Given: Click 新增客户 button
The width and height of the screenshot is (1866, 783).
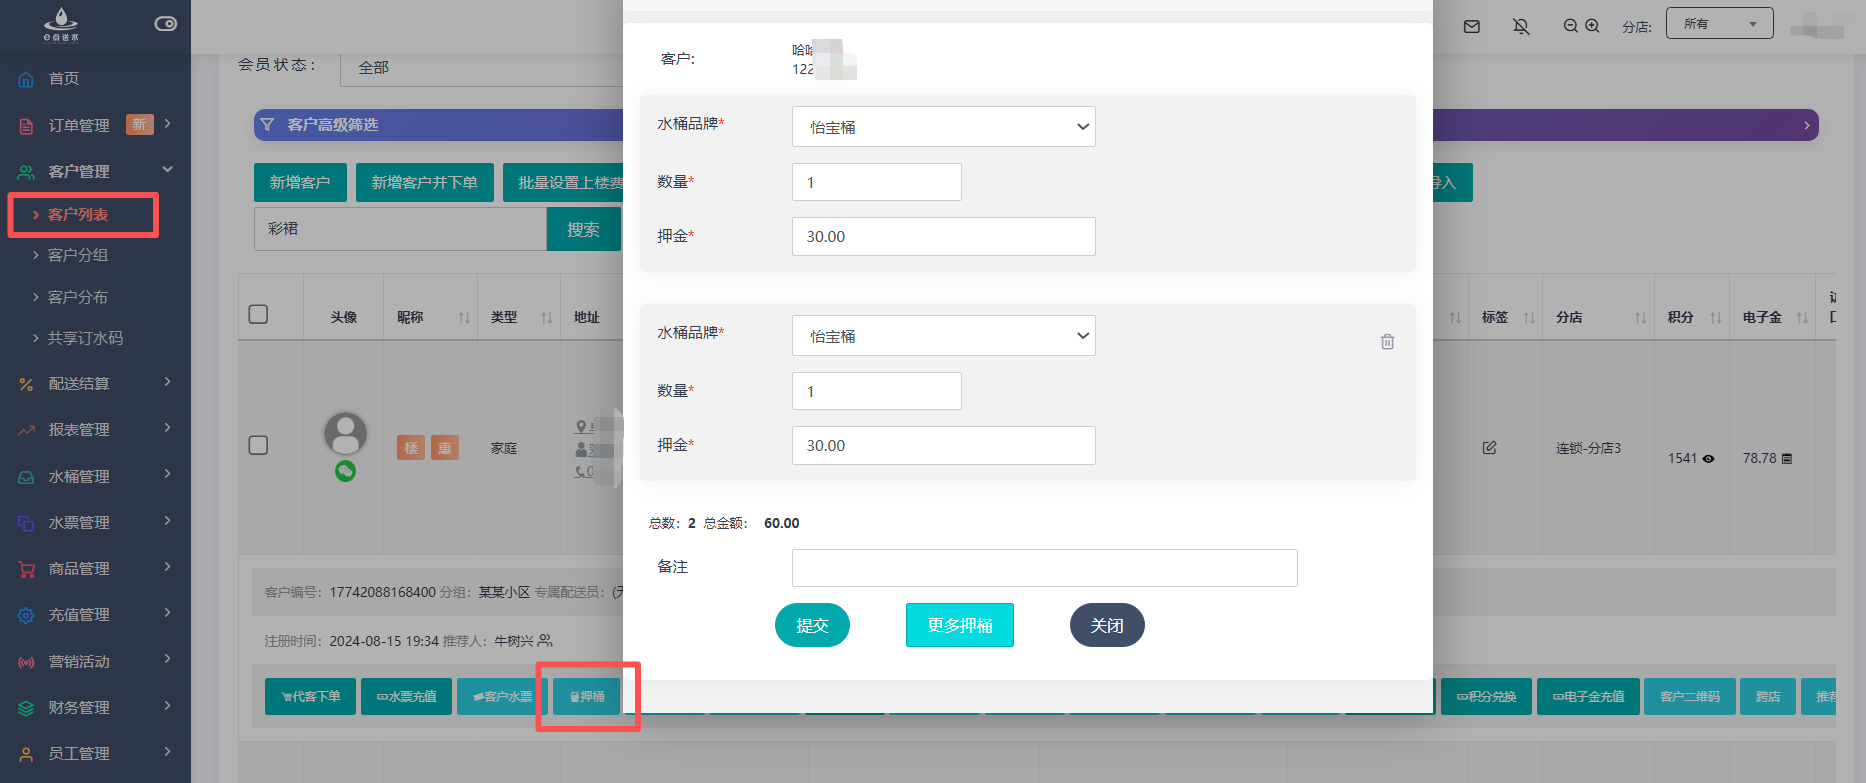Looking at the screenshot, I should pos(300,182).
